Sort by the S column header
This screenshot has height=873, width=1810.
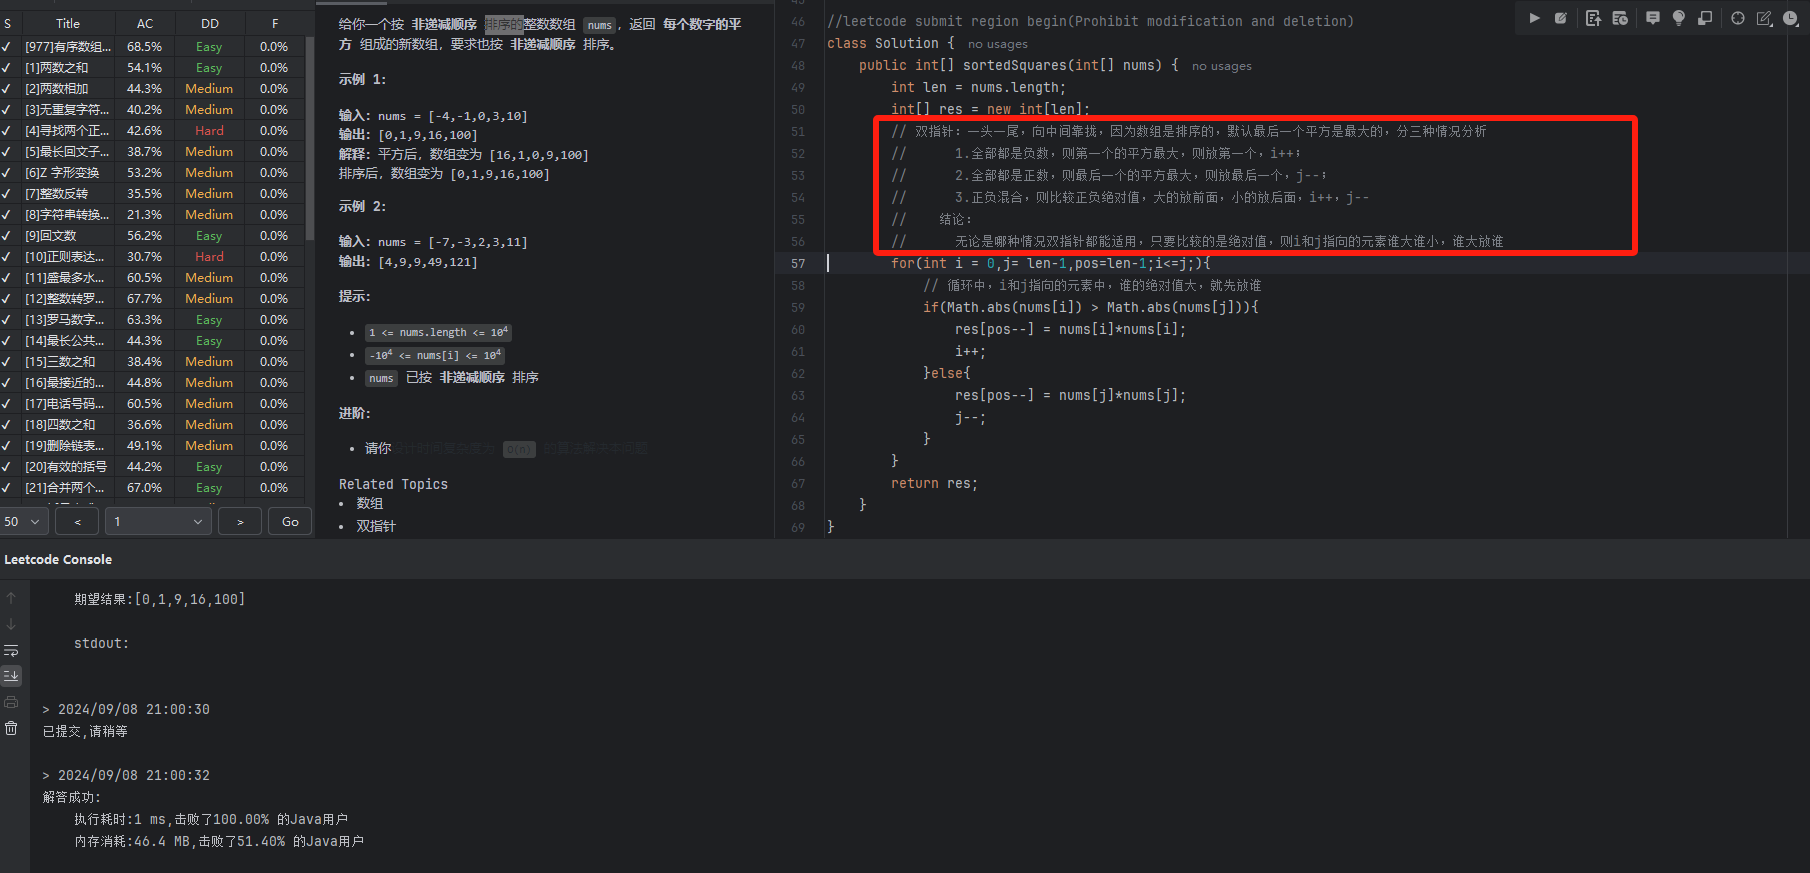coord(8,23)
